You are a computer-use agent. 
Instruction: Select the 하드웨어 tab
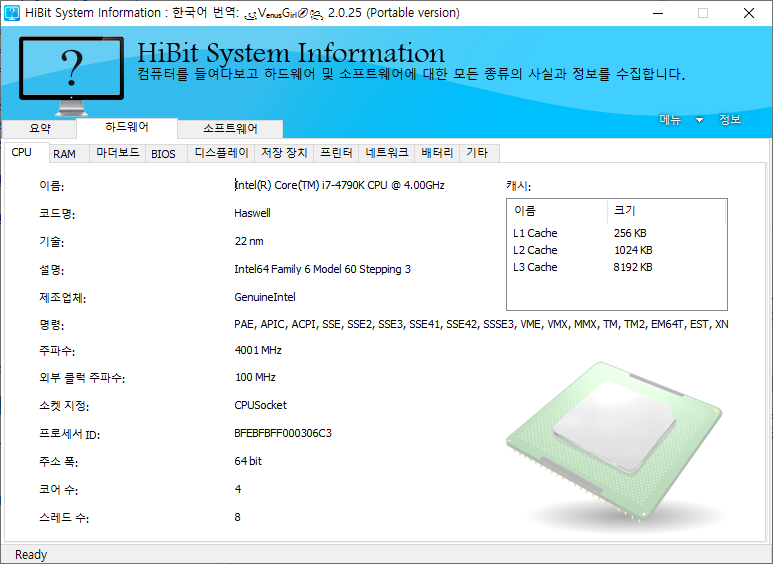click(127, 127)
